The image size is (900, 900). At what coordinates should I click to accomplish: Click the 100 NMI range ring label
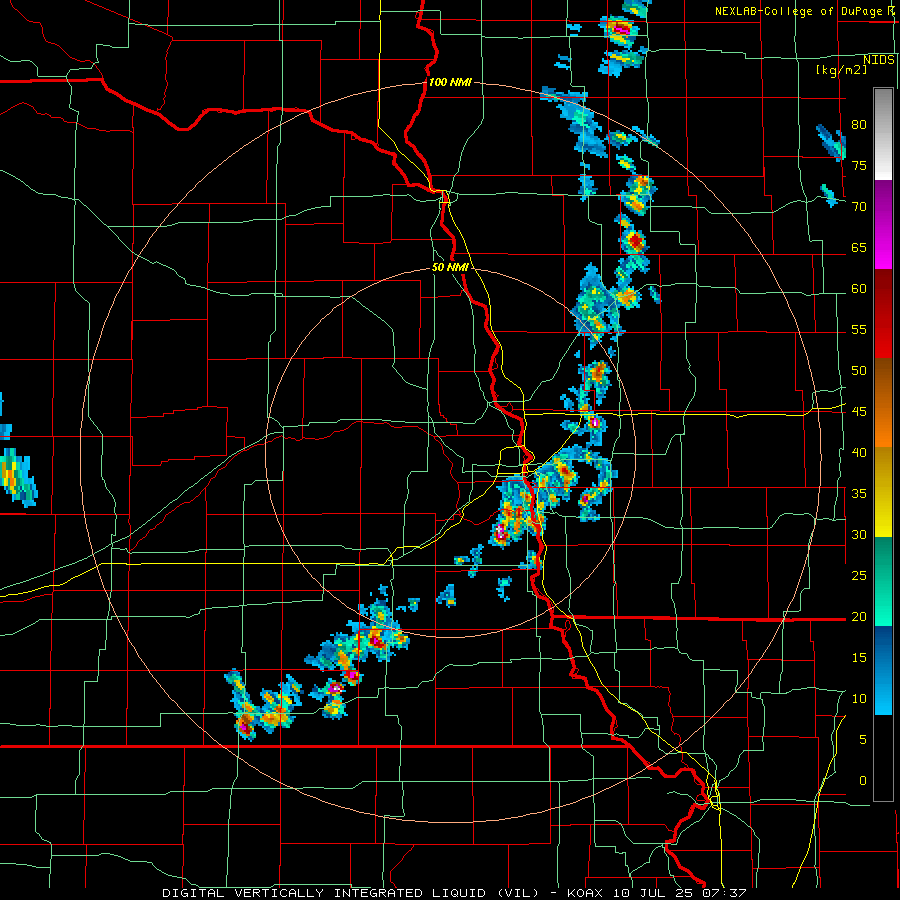[x=450, y=82]
